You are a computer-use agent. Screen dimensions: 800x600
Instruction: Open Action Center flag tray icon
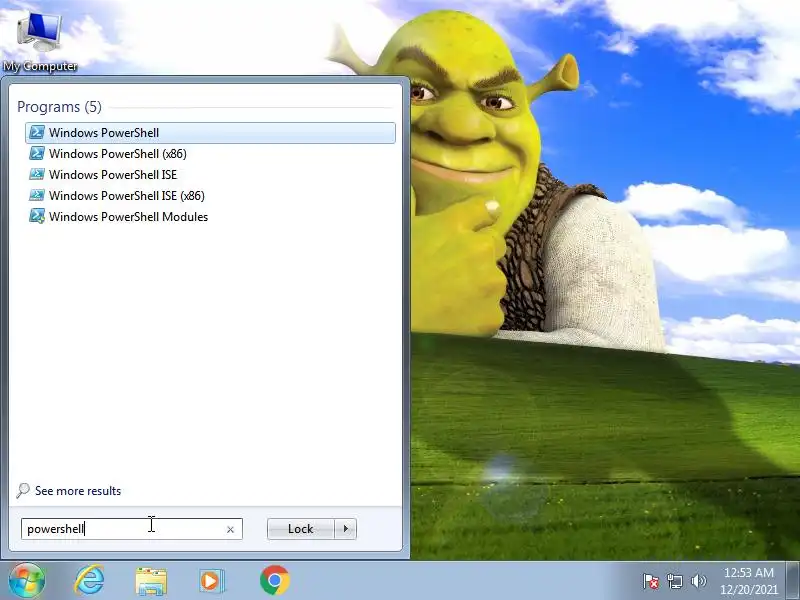tap(651, 581)
